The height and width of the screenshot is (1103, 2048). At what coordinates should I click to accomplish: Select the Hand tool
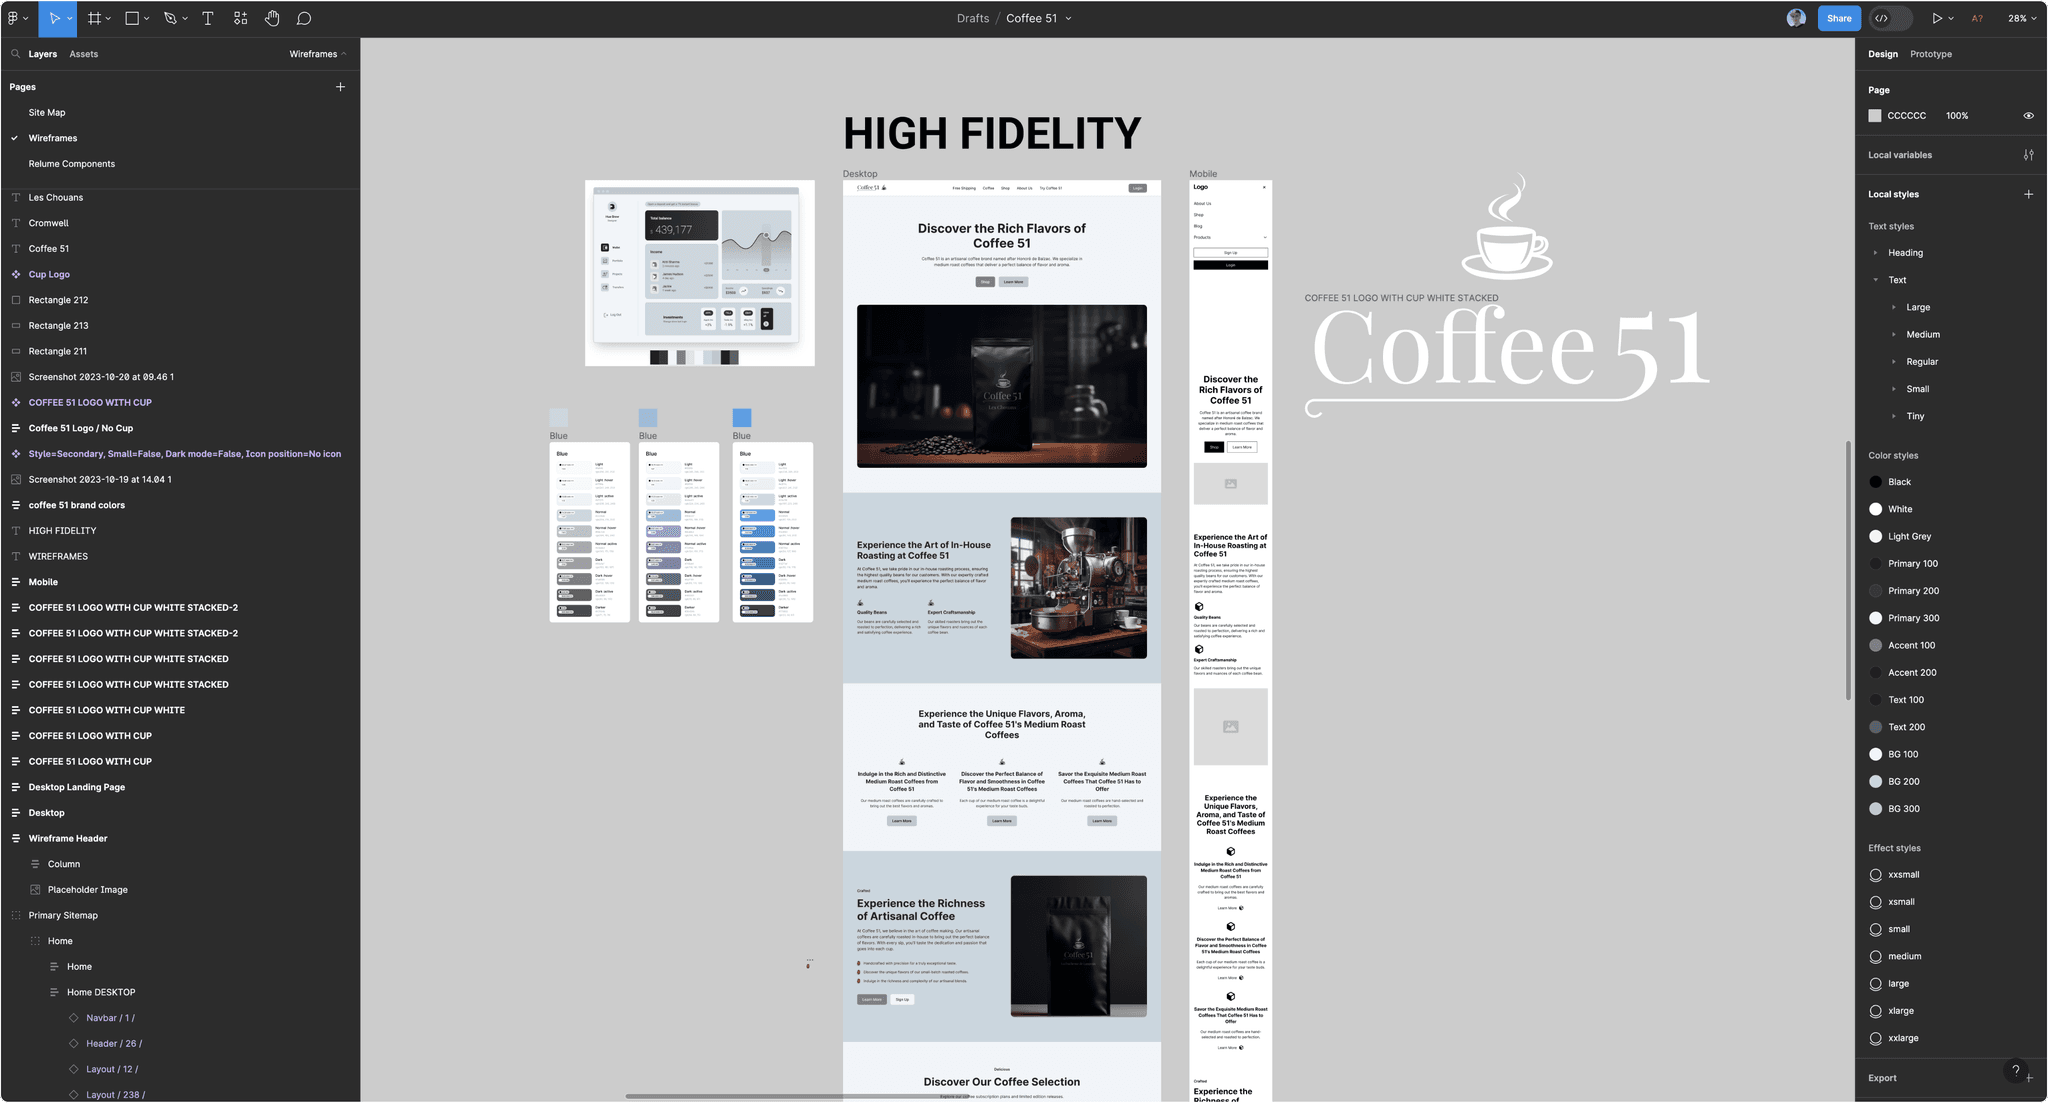pos(272,18)
